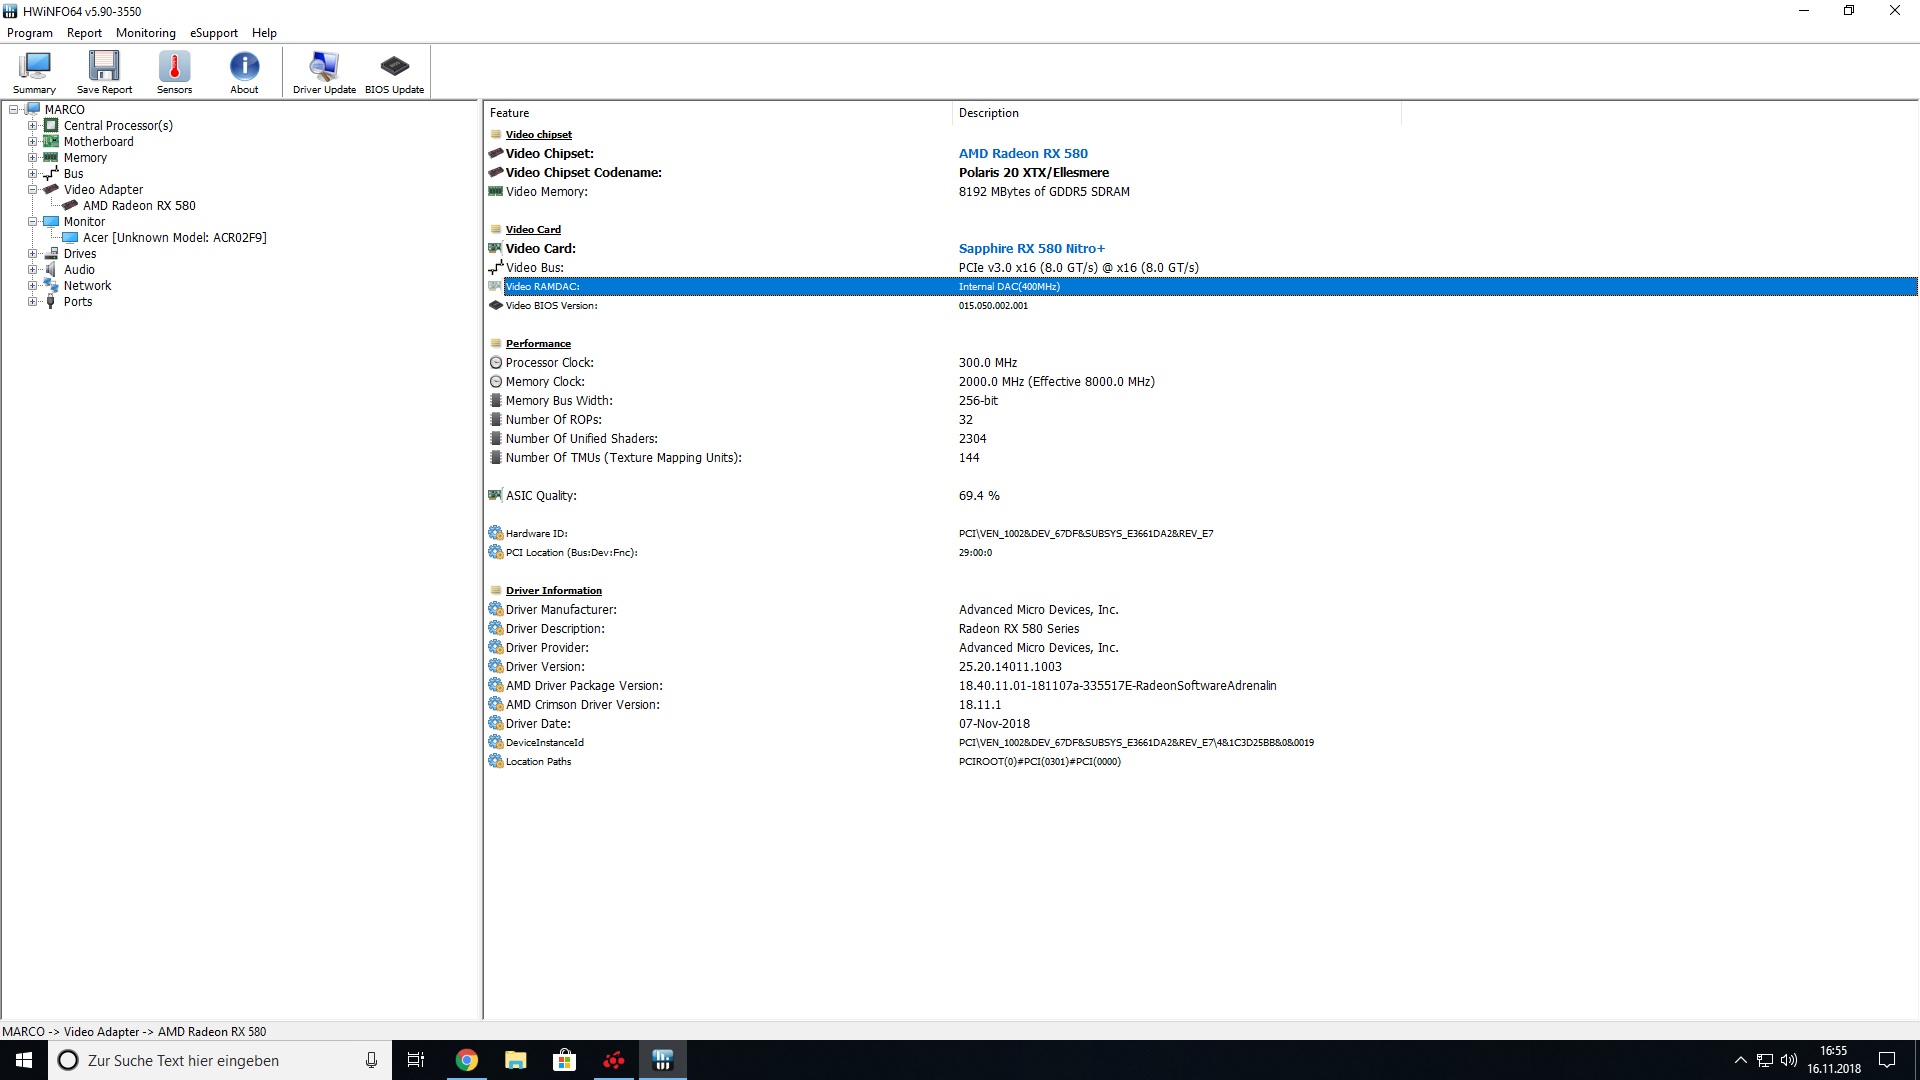1920x1080 pixels.
Task: Open the Summary toolbar icon
Action: point(34,72)
